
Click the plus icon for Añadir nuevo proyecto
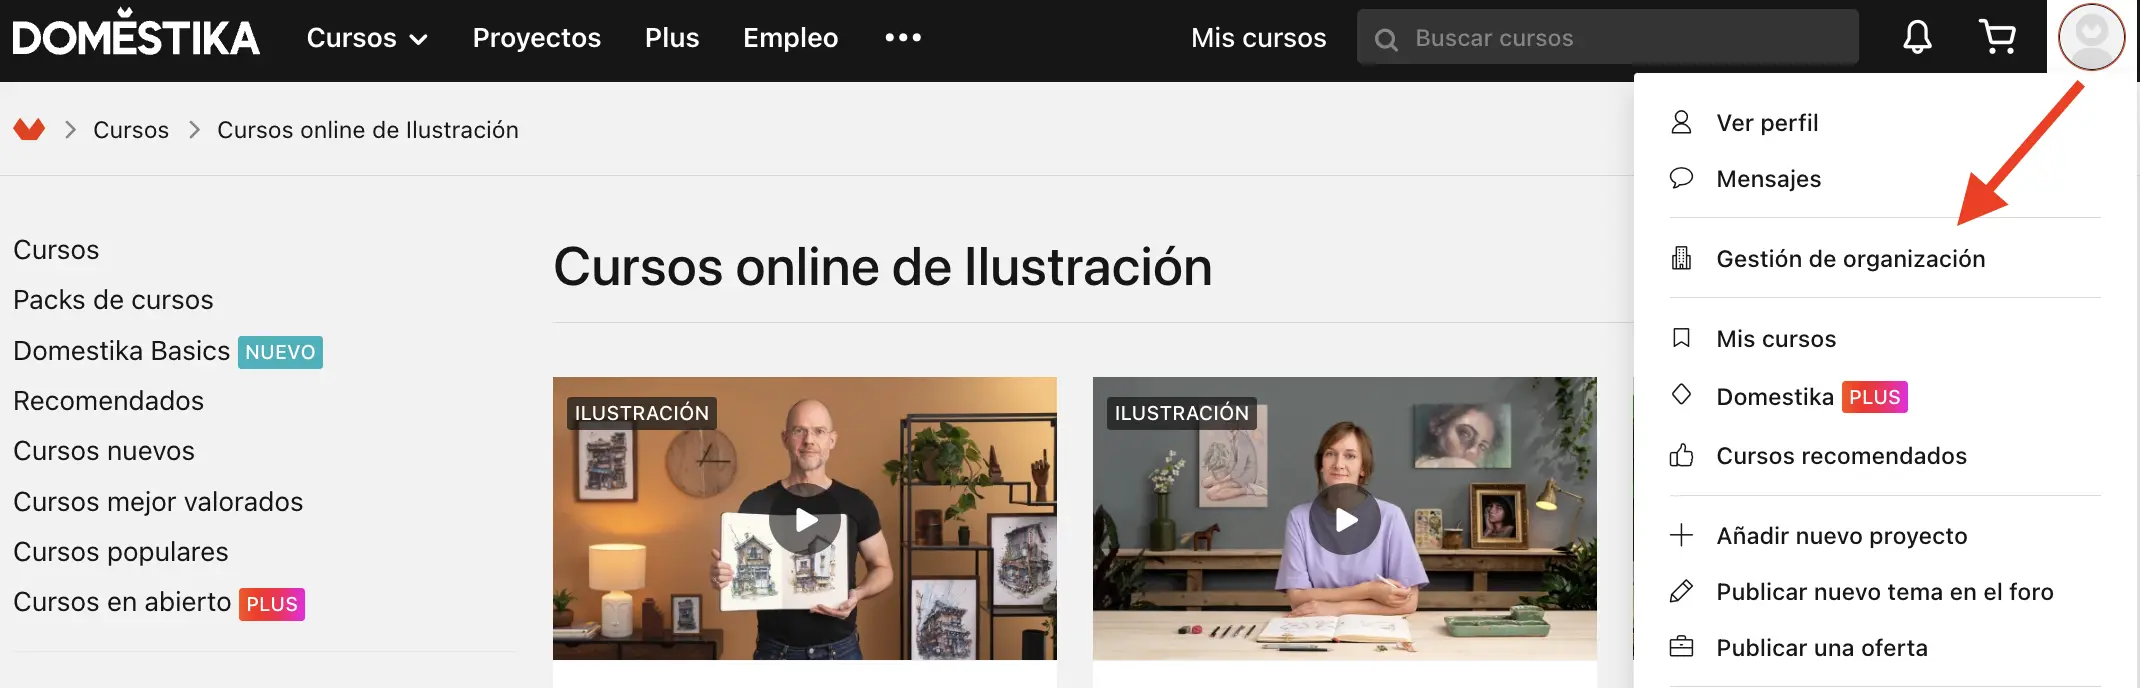coord(1681,536)
